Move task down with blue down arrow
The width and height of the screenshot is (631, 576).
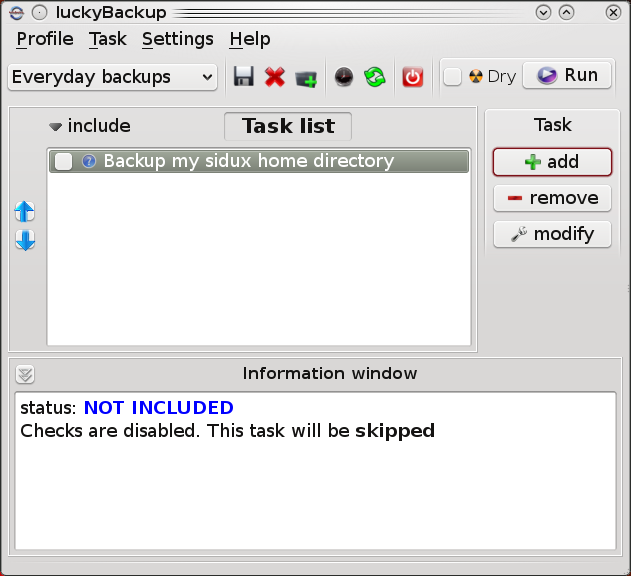(25, 240)
